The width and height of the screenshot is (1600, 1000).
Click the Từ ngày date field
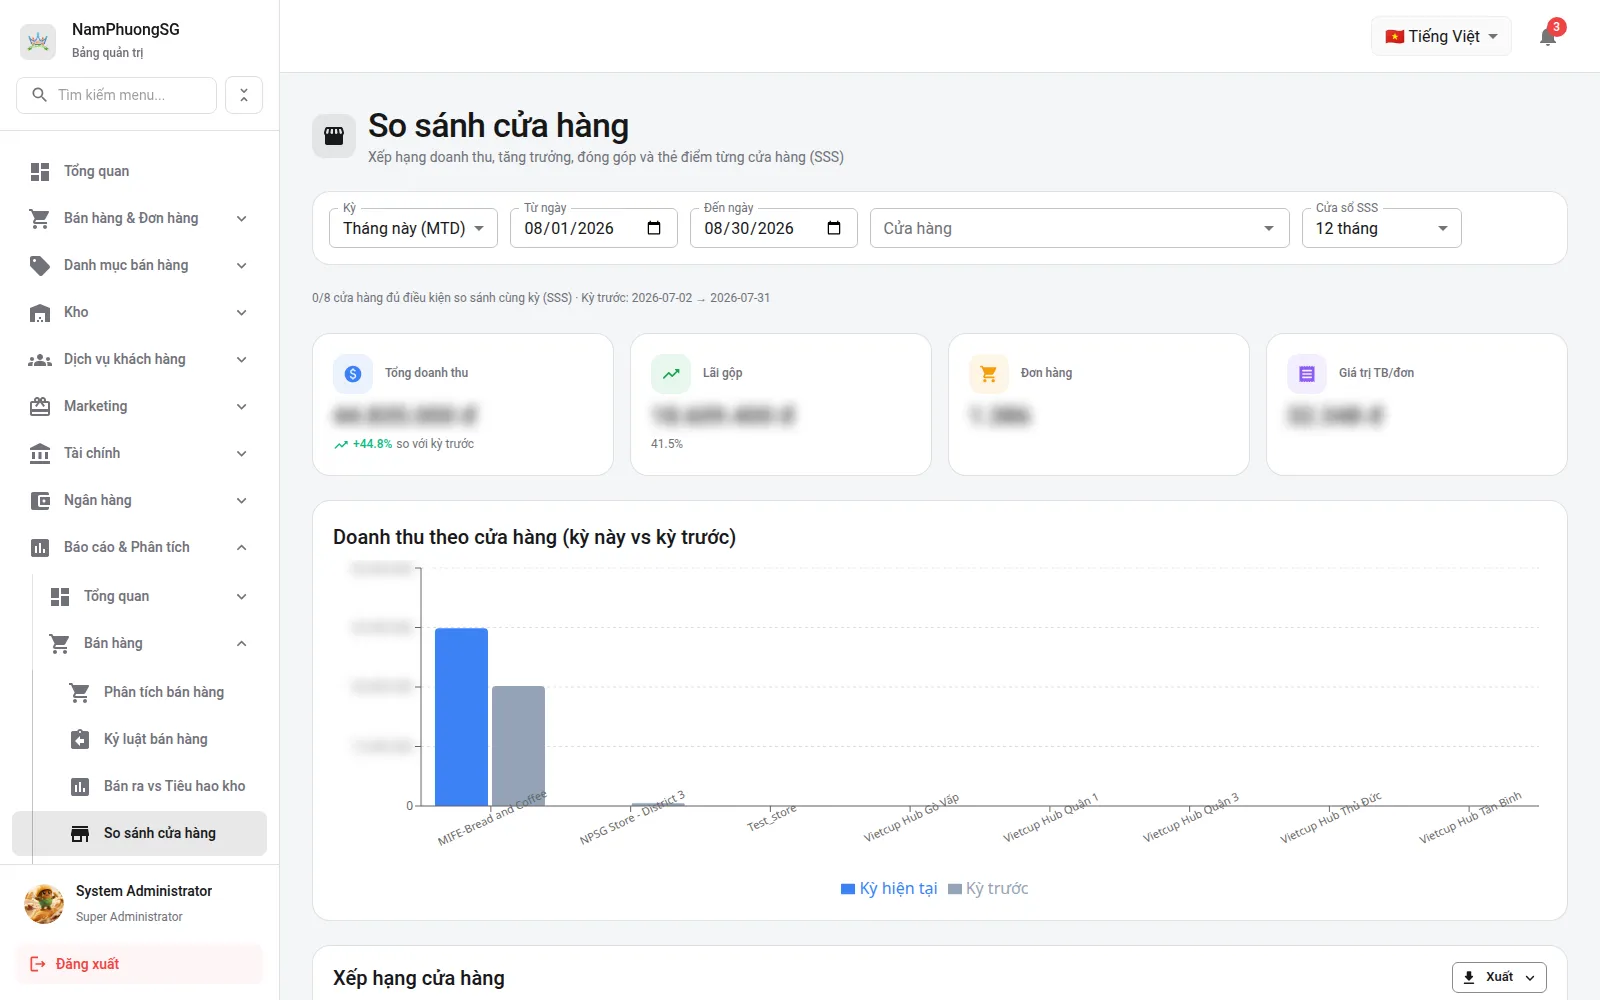click(594, 228)
